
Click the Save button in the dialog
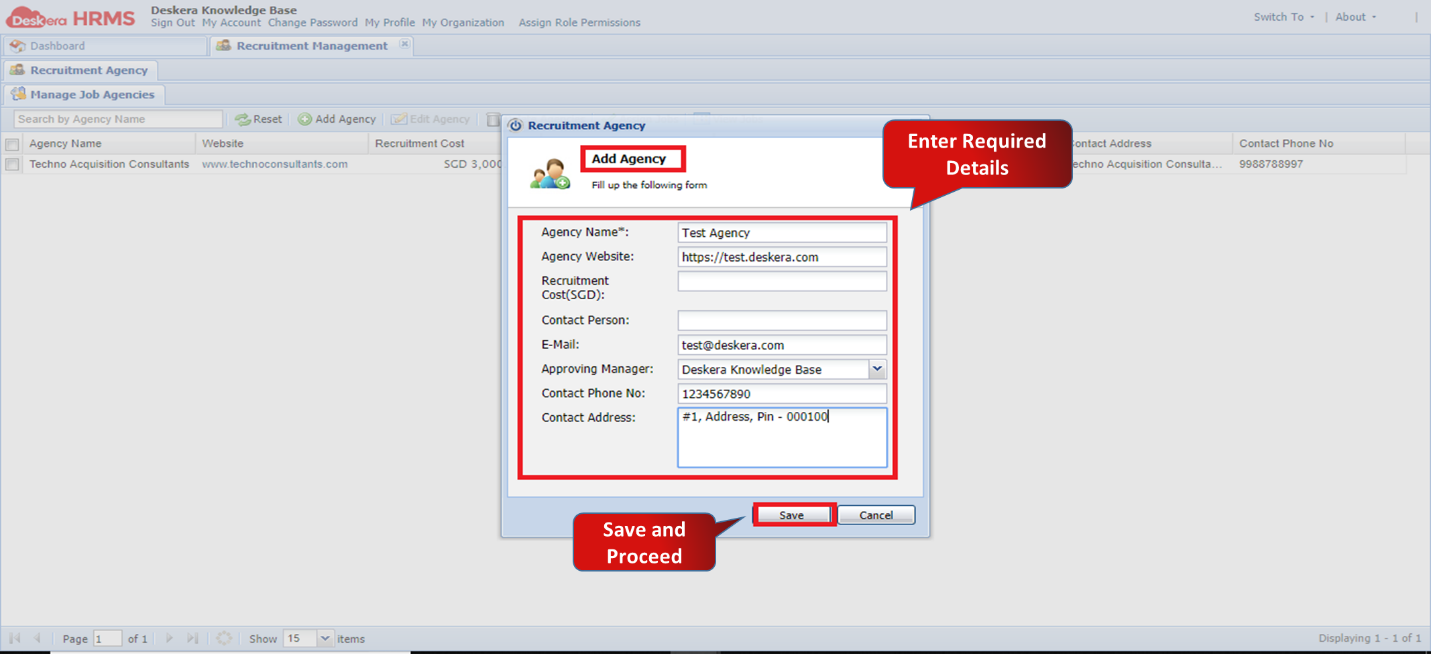coord(792,515)
